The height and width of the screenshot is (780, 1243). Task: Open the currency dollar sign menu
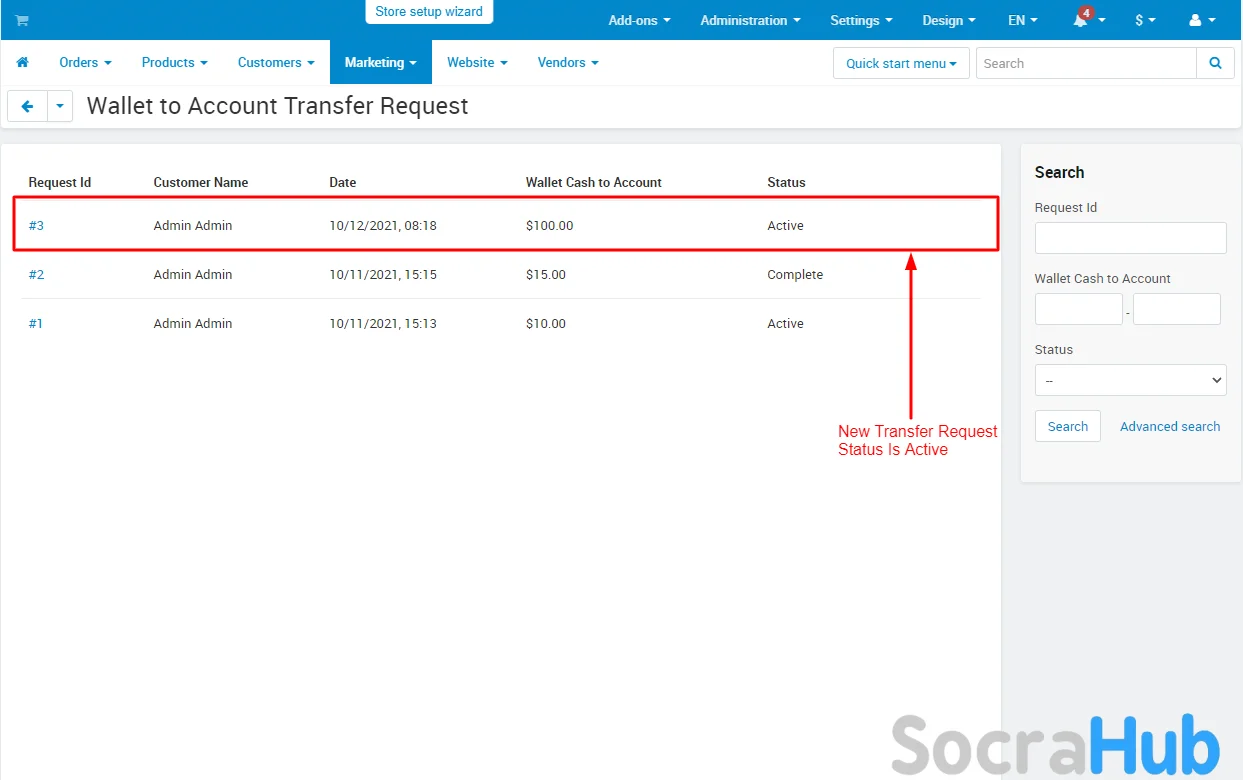1144,20
